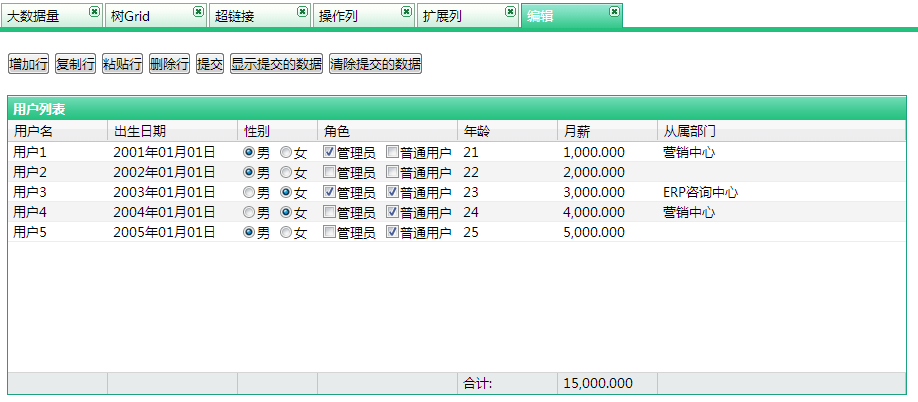918x402 pixels.
Task: Click the 删除行 button
Action: click(x=169, y=64)
